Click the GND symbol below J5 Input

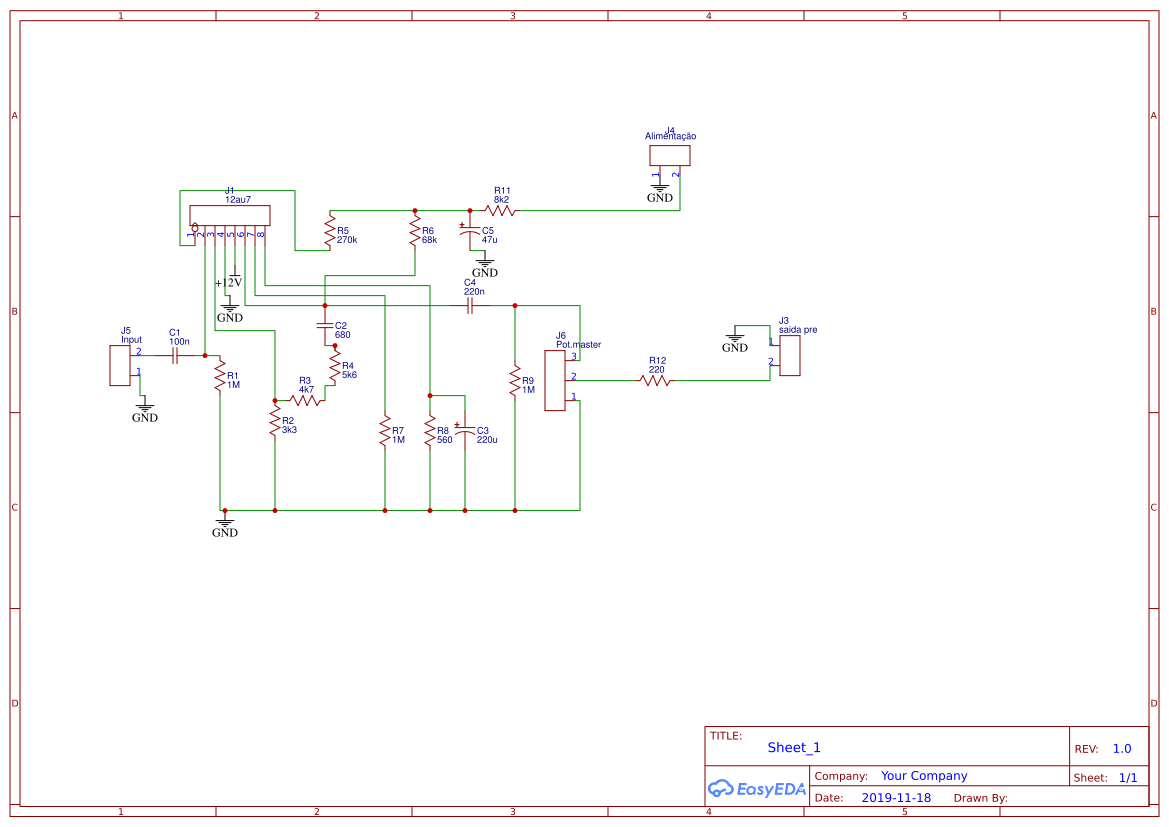[144, 409]
